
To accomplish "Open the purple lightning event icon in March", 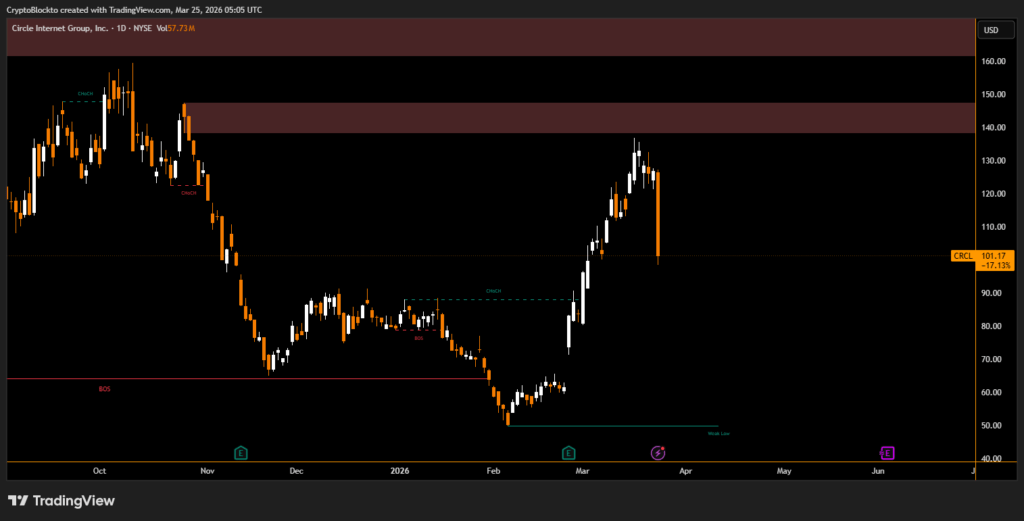I will click(x=658, y=453).
